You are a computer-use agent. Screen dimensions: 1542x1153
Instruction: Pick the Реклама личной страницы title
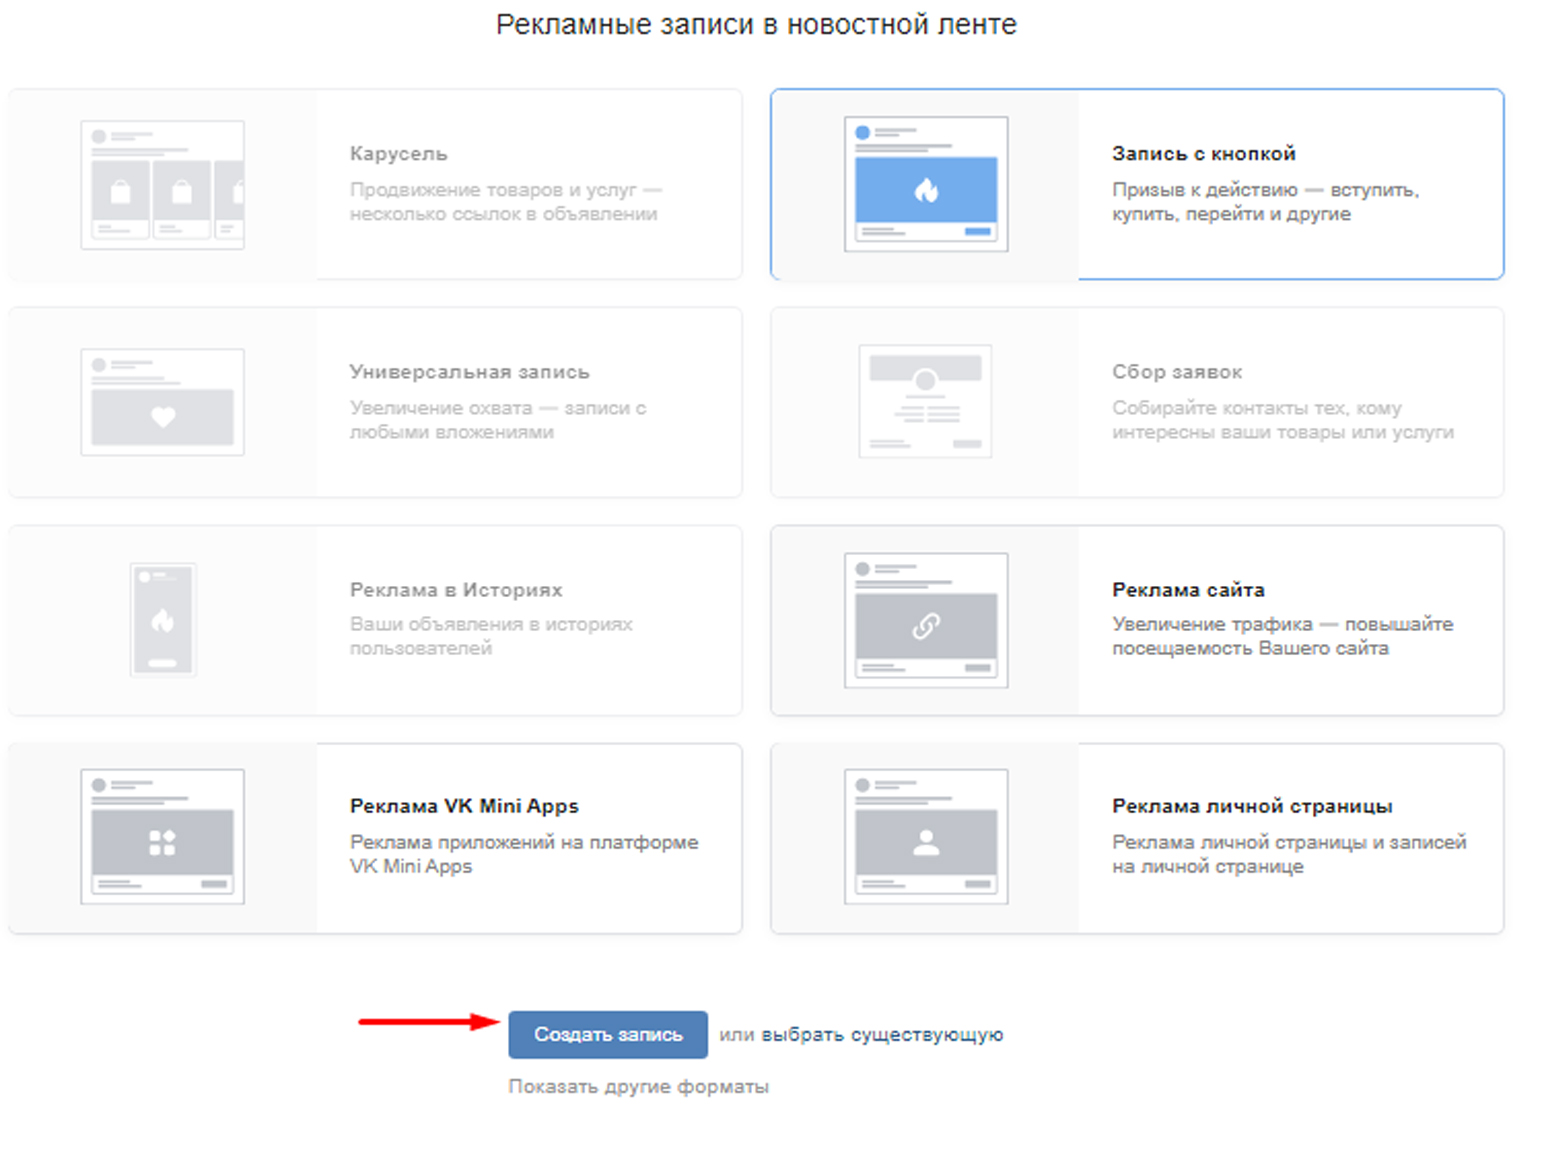1251,806
